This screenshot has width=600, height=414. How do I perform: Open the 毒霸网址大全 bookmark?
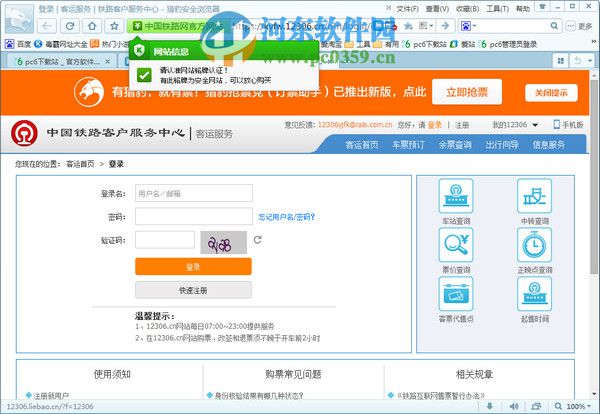point(61,44)
